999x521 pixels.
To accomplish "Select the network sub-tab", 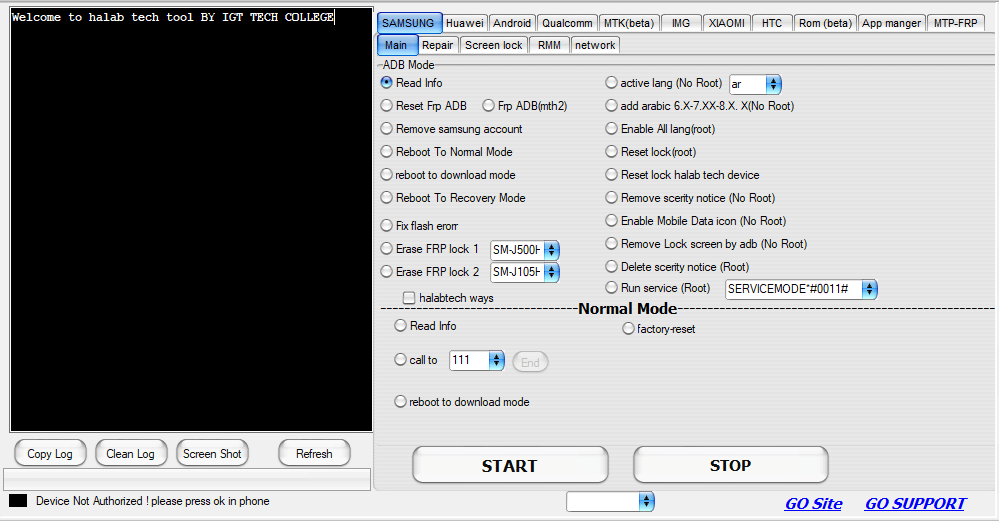I will click(x=595, y=46).
